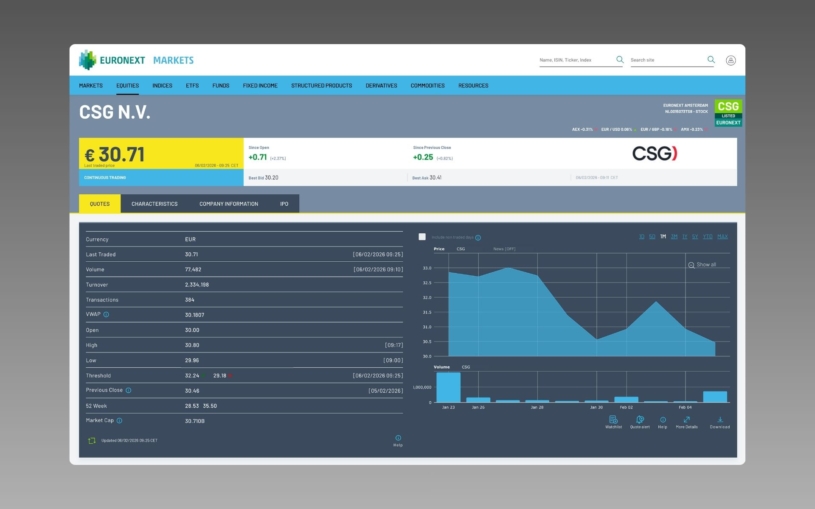Image resolution: width=815 pixels, height=509 pixels.
Task: Click in the Name, ISIN, Ticker search field
Action: tap(575, 60)
